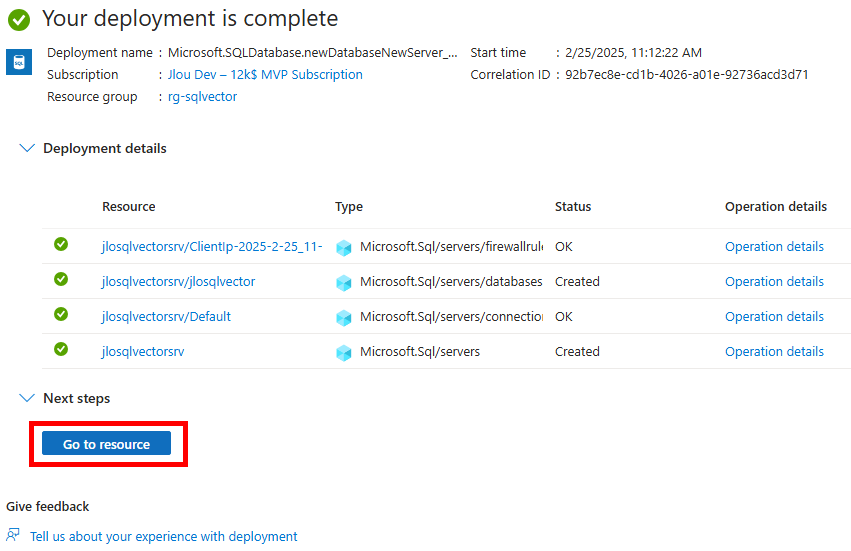View Operation details for the firewall rule row
This screenshot has height=551, width=851.
pyautogui.click(x=774, y=246)
